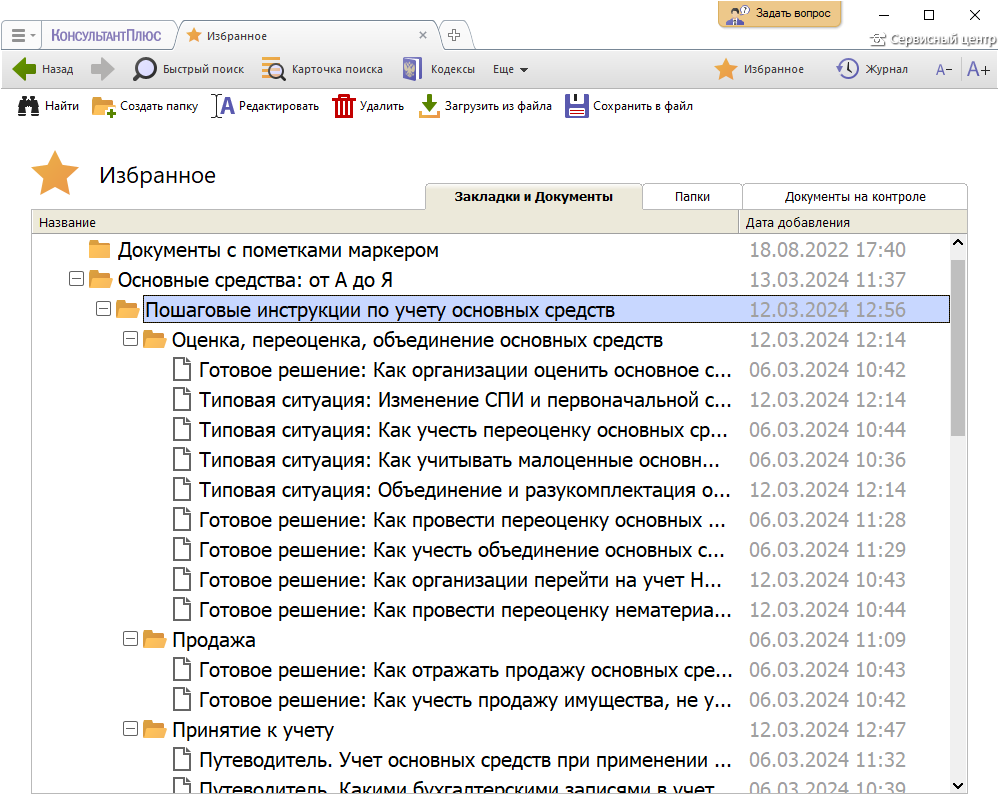Open Quick search magnifier icon
This screenshot has width=1000, height=800.
tap(145, 69)
